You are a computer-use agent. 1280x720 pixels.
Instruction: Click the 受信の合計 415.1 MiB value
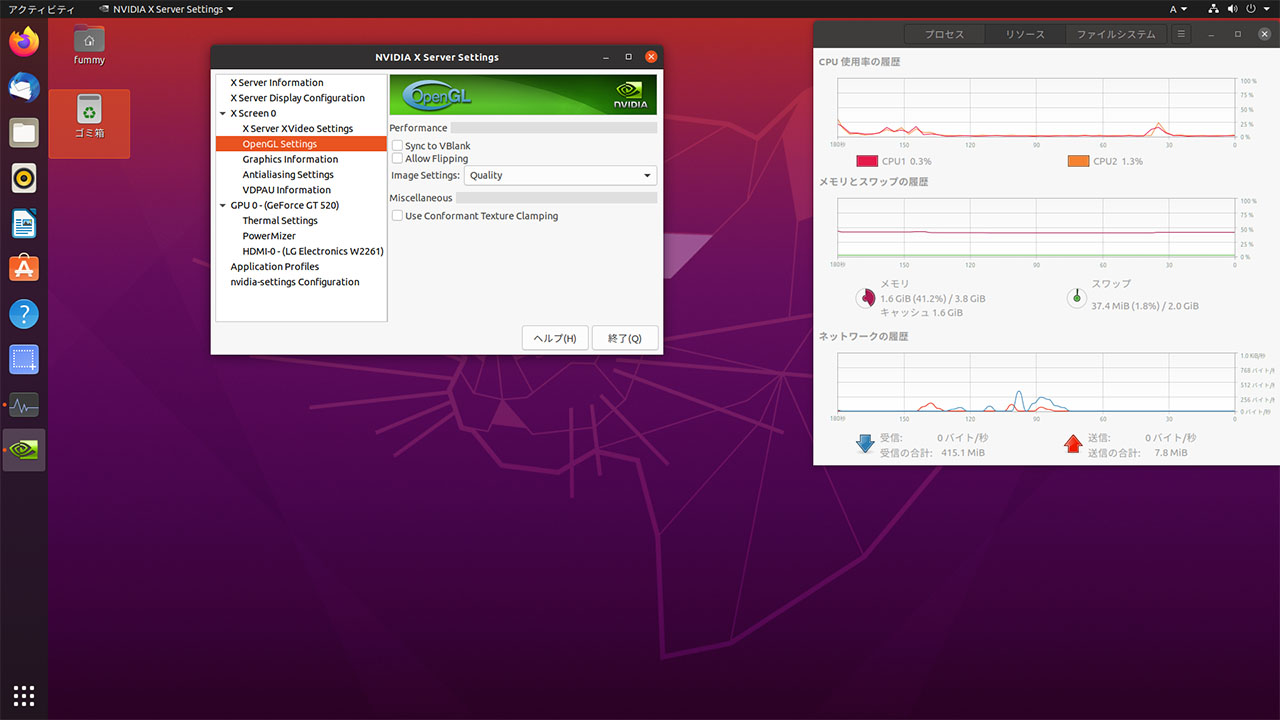pos(962,453)
